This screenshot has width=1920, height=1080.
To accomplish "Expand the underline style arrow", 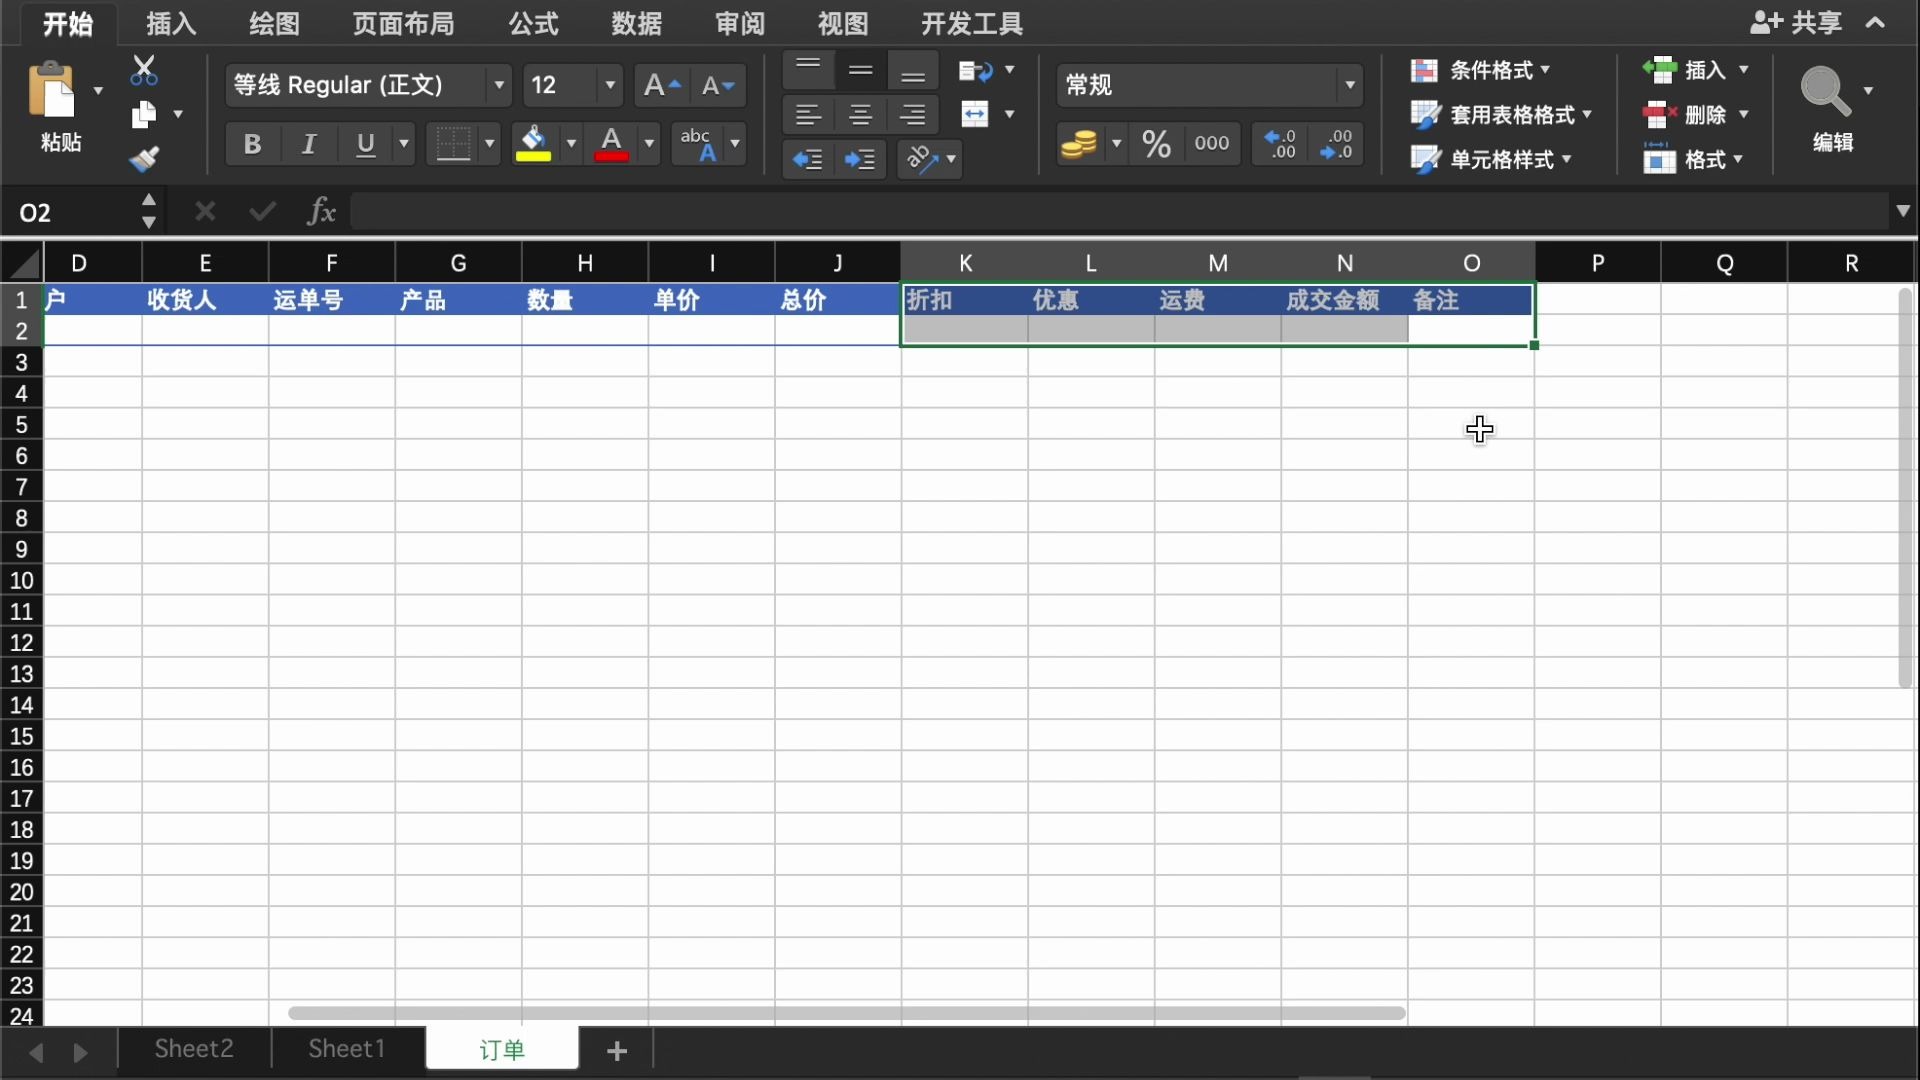I will 404,144.
